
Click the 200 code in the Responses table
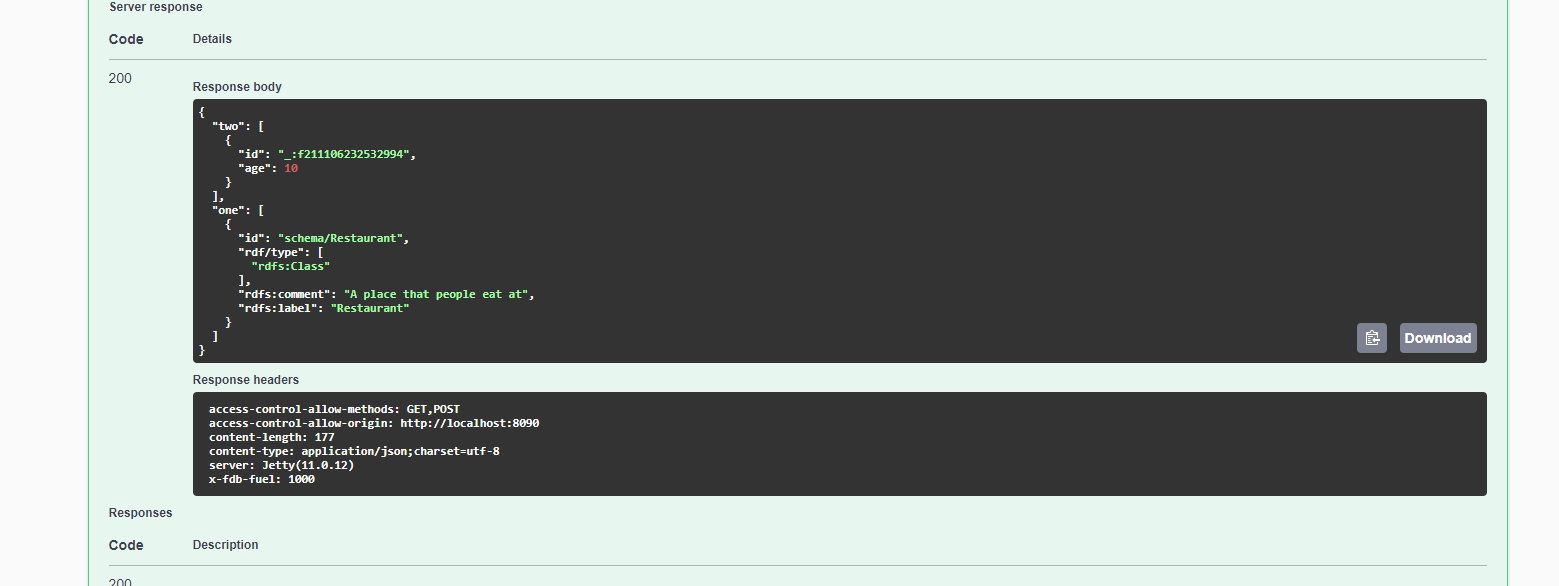click(119, 582)
